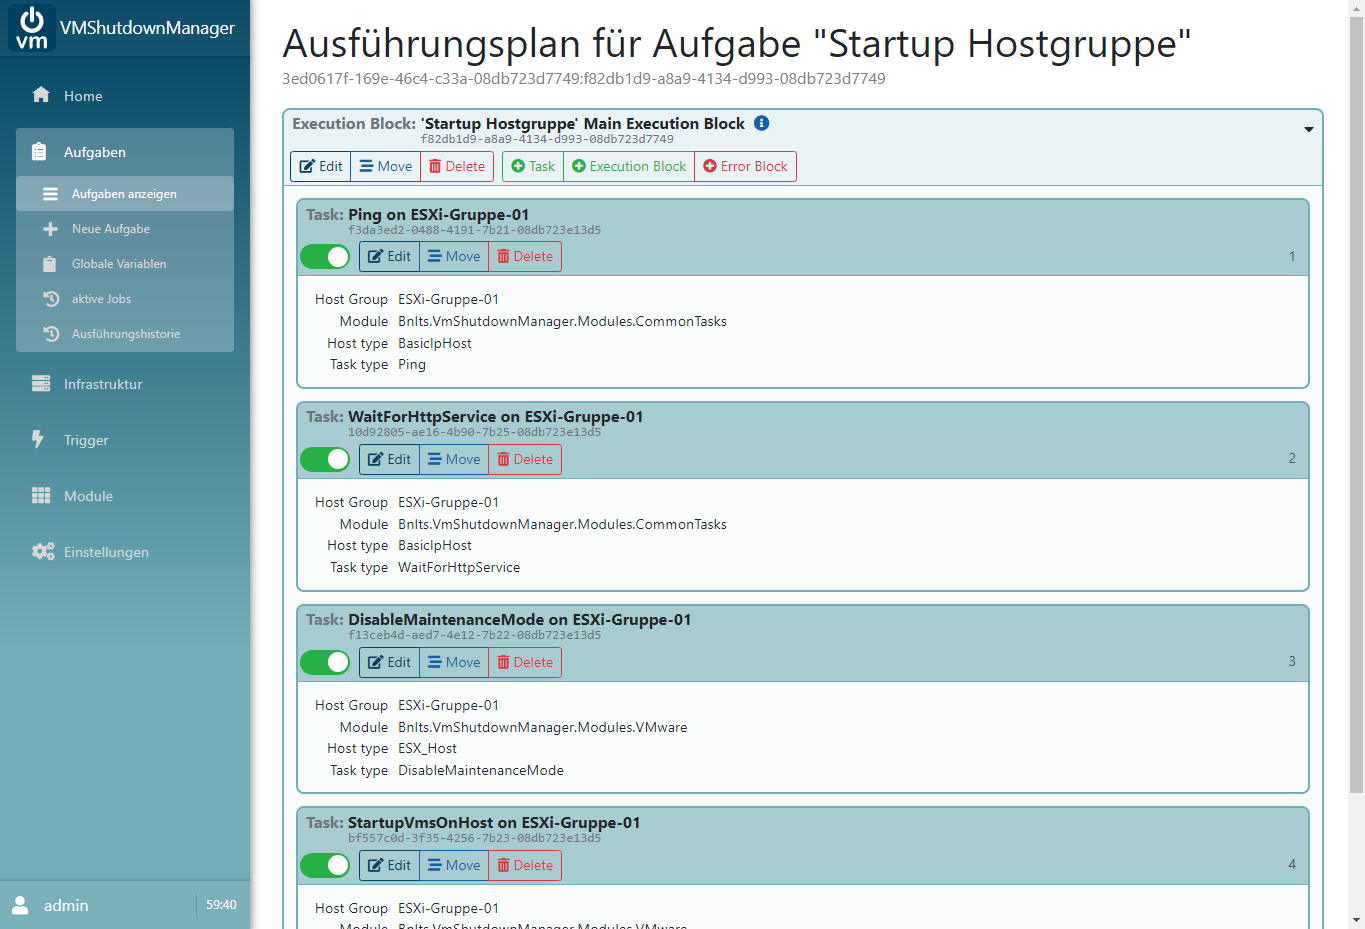Collapse the Main Execution Block caret
The width and height of the screenshot is (1365, 929).
(x=1308, y=130)
